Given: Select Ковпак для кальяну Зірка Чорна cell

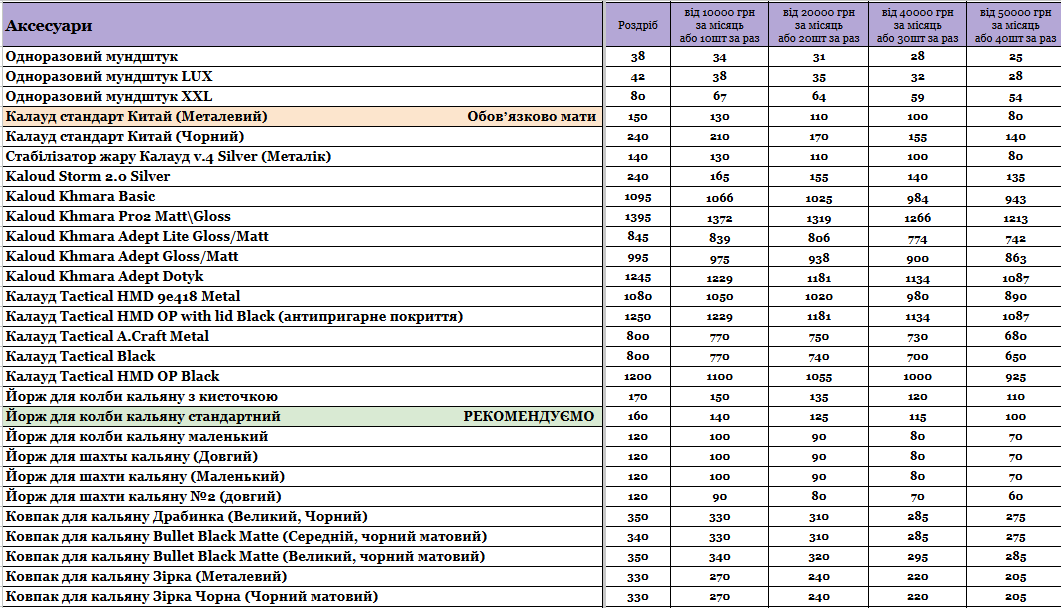Looking at the screenshot, I should [191, 596].
